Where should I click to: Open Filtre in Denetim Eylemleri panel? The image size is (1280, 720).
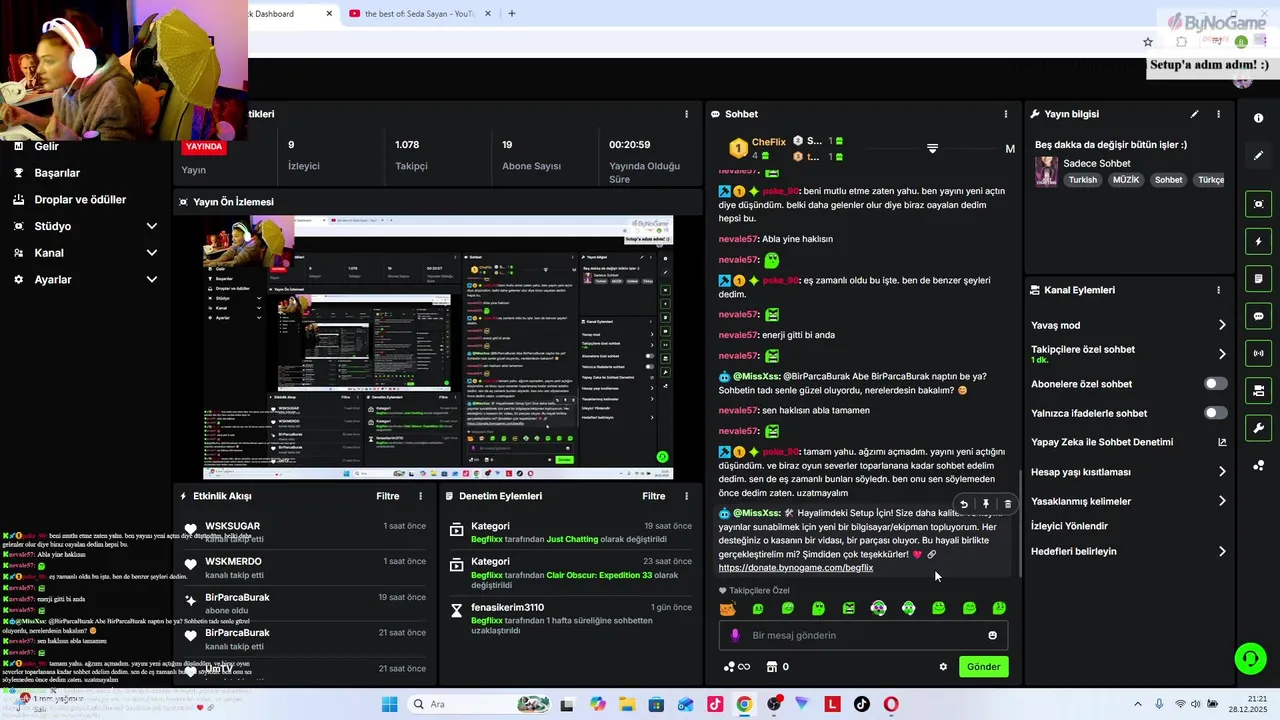(x=654, y=496)
